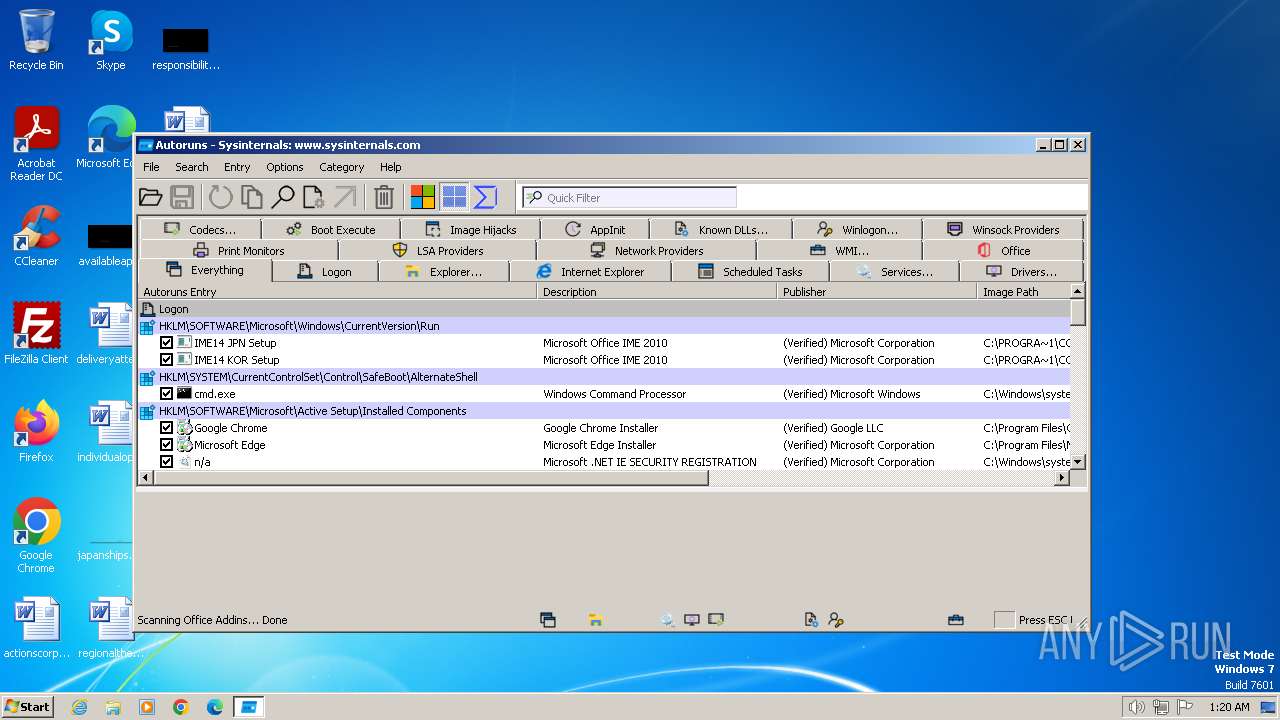Switch to the Scheduled Tasks tab
Screen dimensions: 1280x720
pos(750,272)
